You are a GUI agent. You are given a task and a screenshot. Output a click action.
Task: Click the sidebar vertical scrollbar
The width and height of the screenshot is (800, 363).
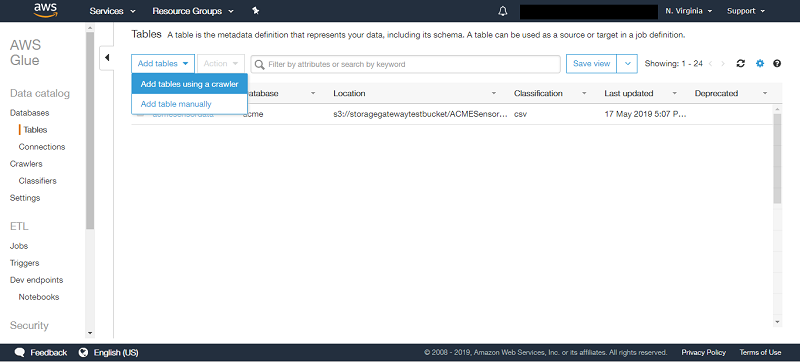coord(90,130)
